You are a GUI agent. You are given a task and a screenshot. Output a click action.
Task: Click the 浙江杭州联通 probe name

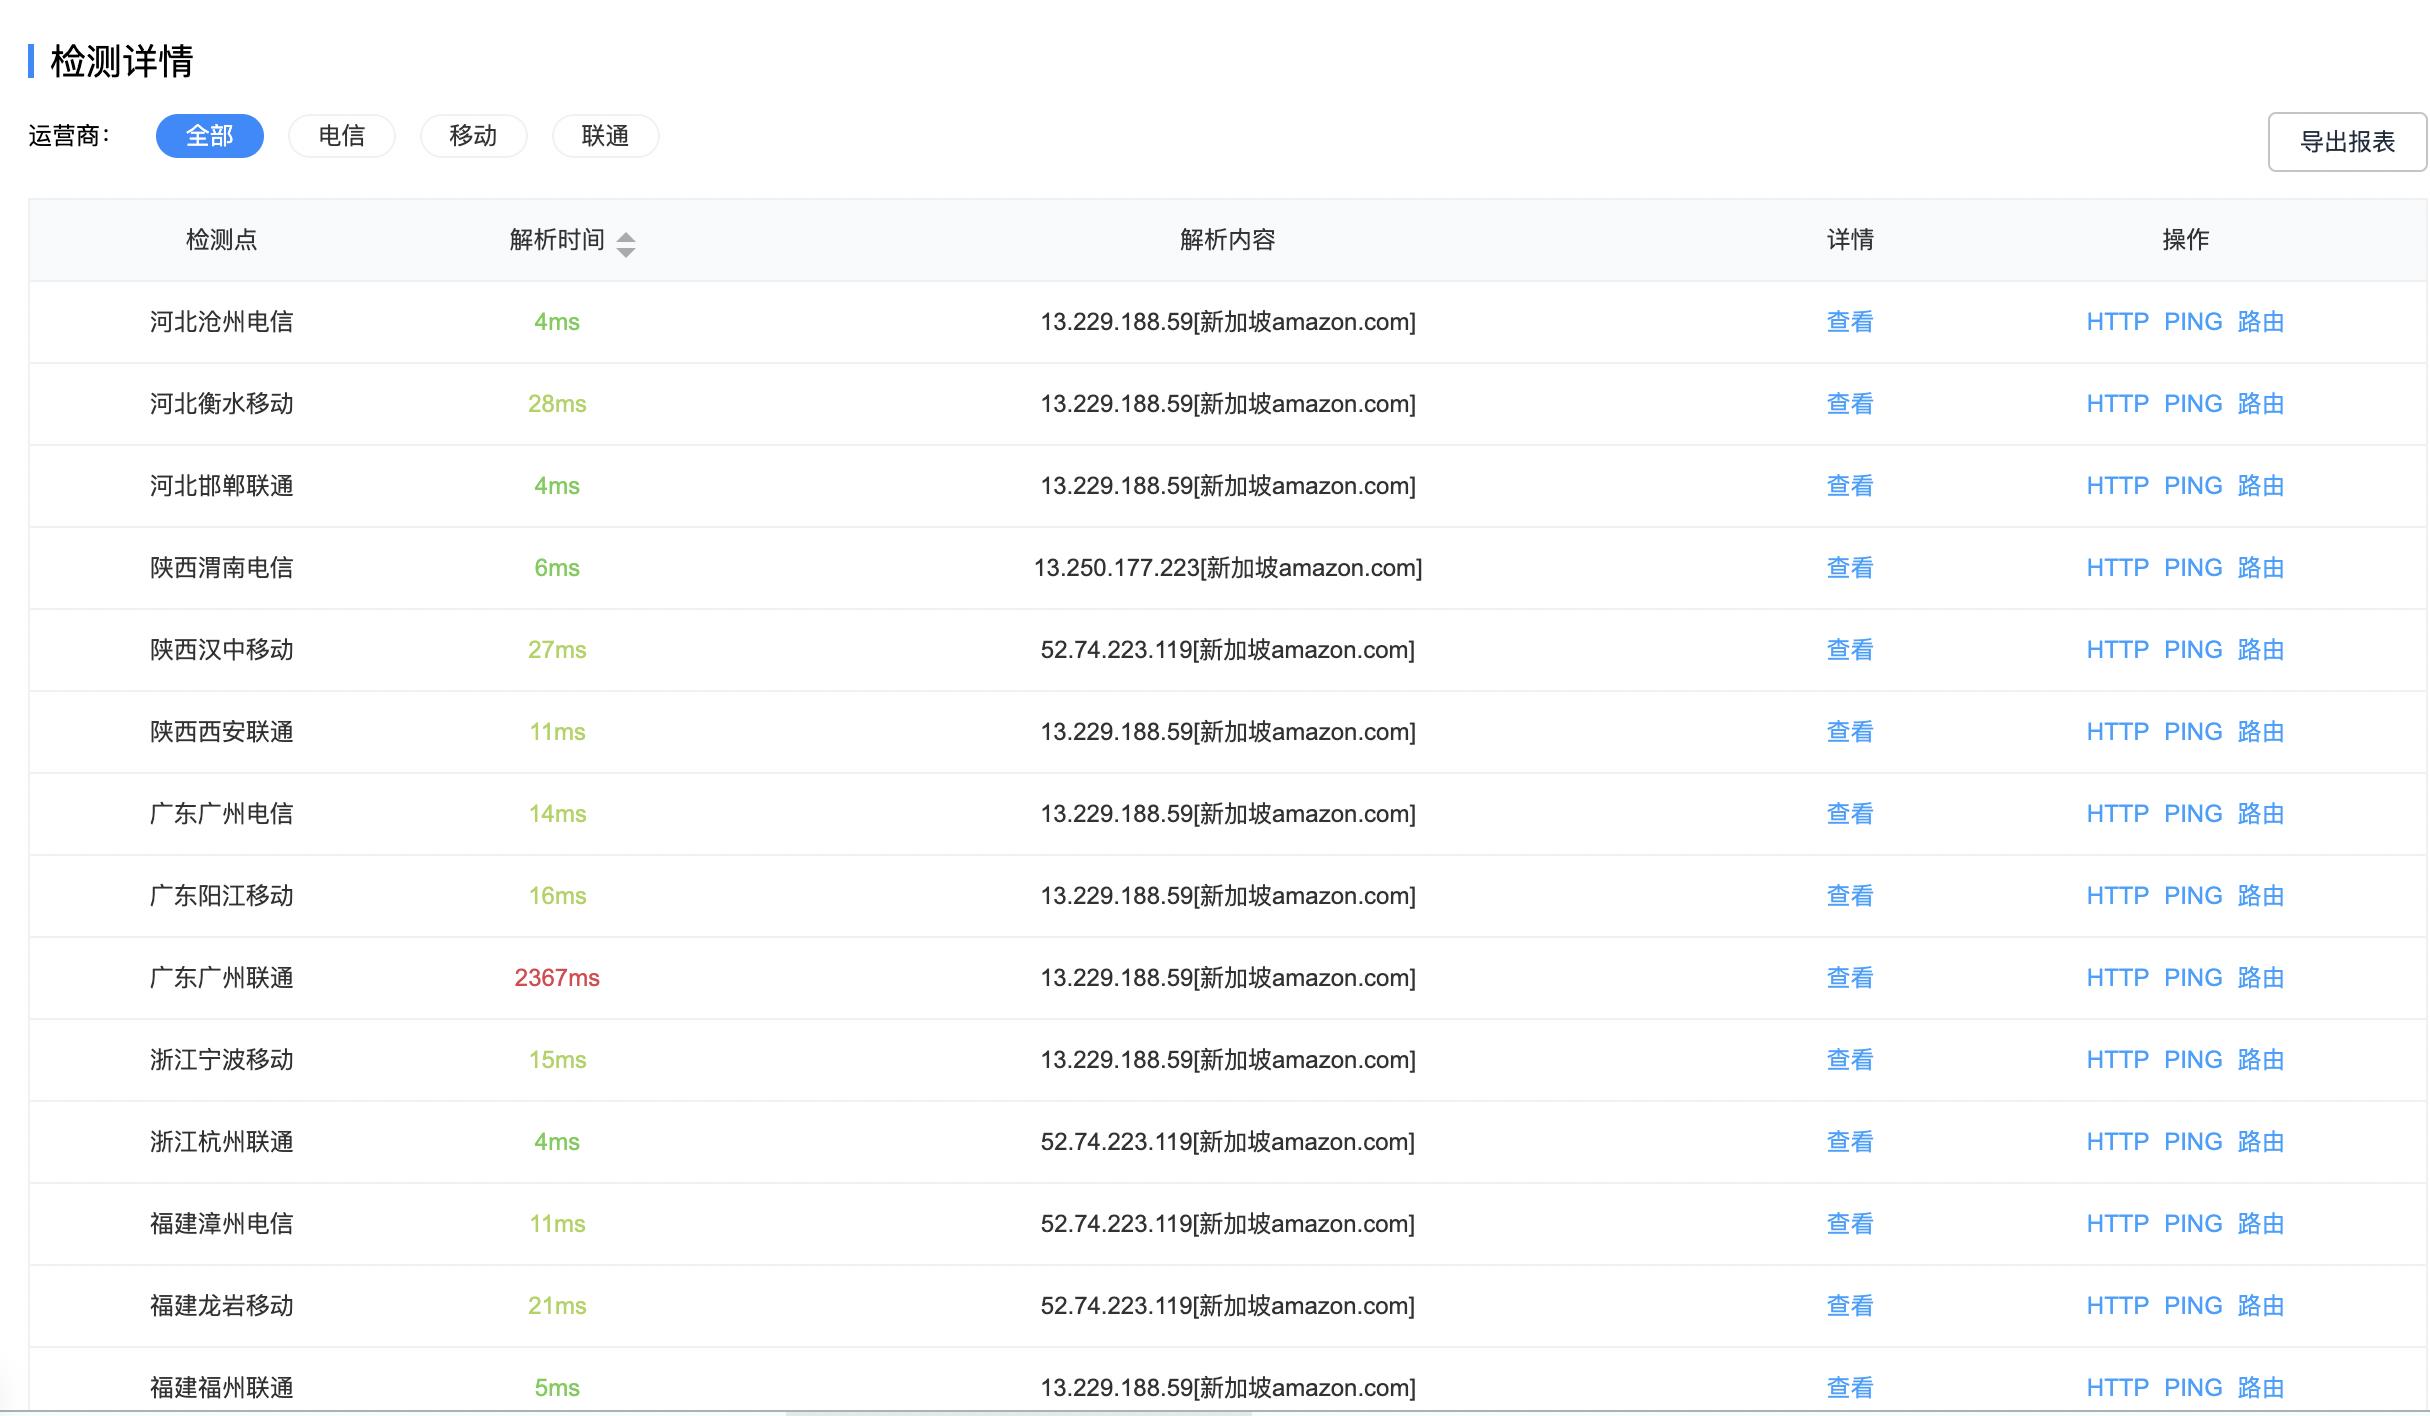222,1142
